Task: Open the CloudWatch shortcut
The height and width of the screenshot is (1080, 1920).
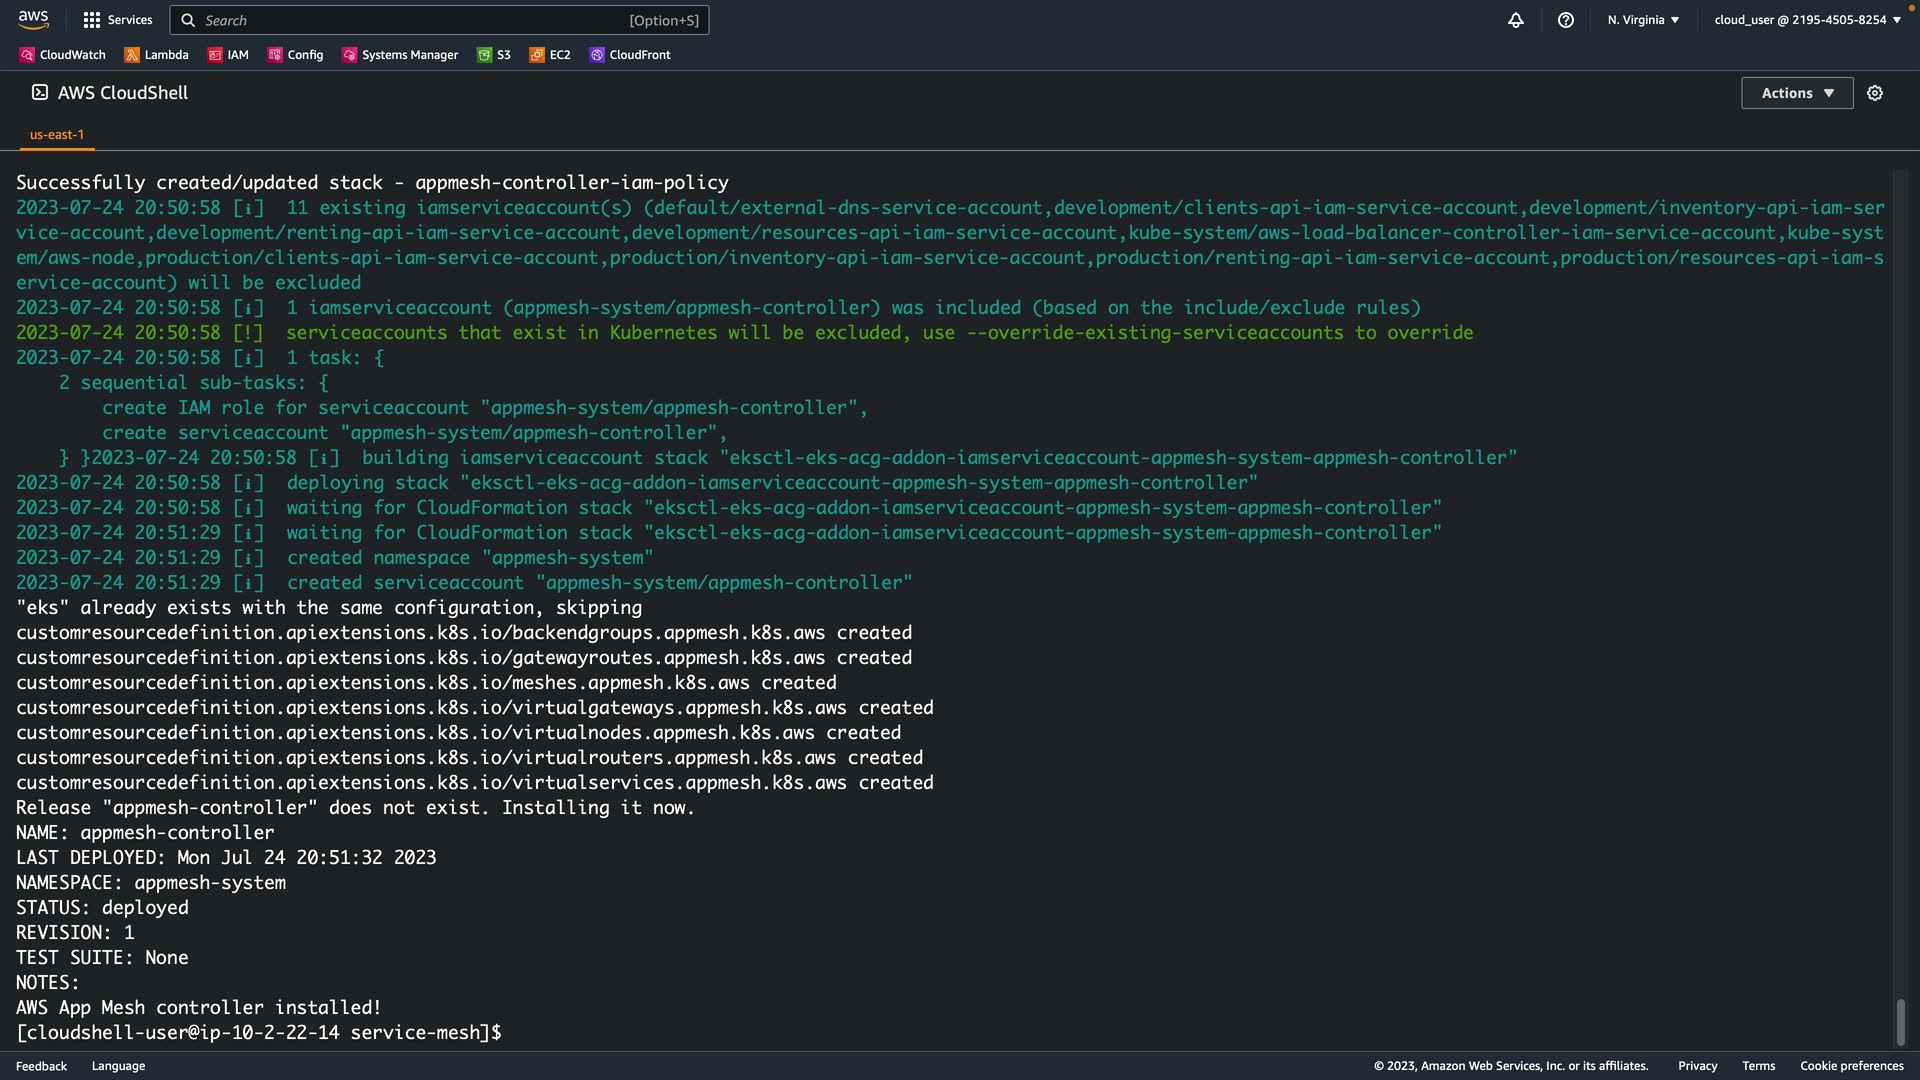Action: (x=62, y=55)
